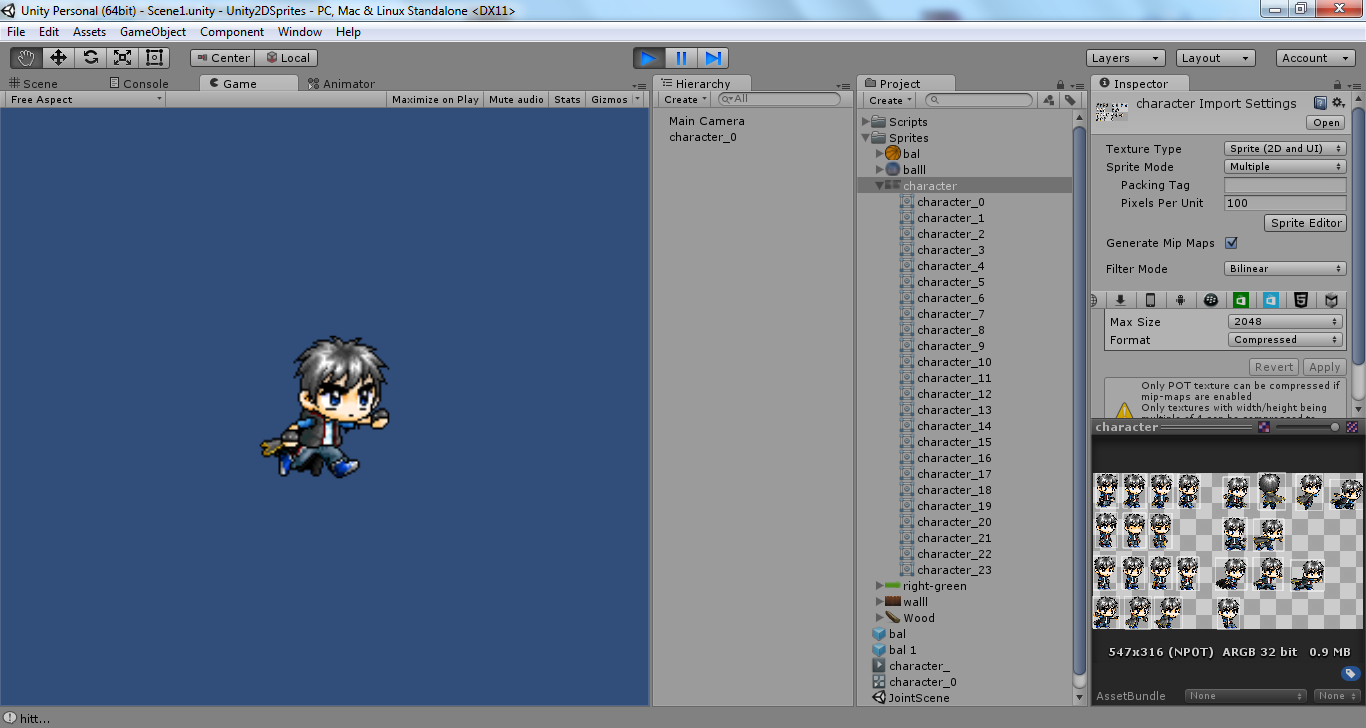Viewport: 1366px width, 728px height.
Task: Collapse the character sprite sheet arrow
Action: pyautogui.click(x=880, y=186)
